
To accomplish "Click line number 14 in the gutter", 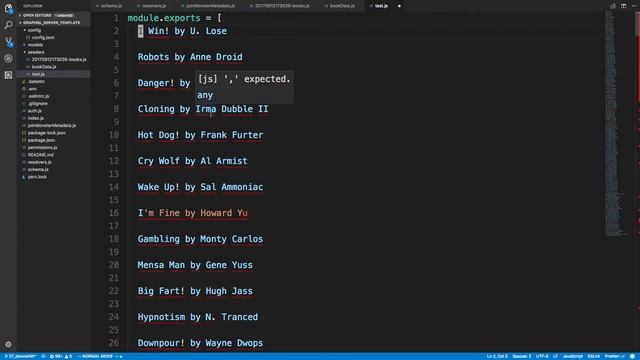I will point(114,187).
